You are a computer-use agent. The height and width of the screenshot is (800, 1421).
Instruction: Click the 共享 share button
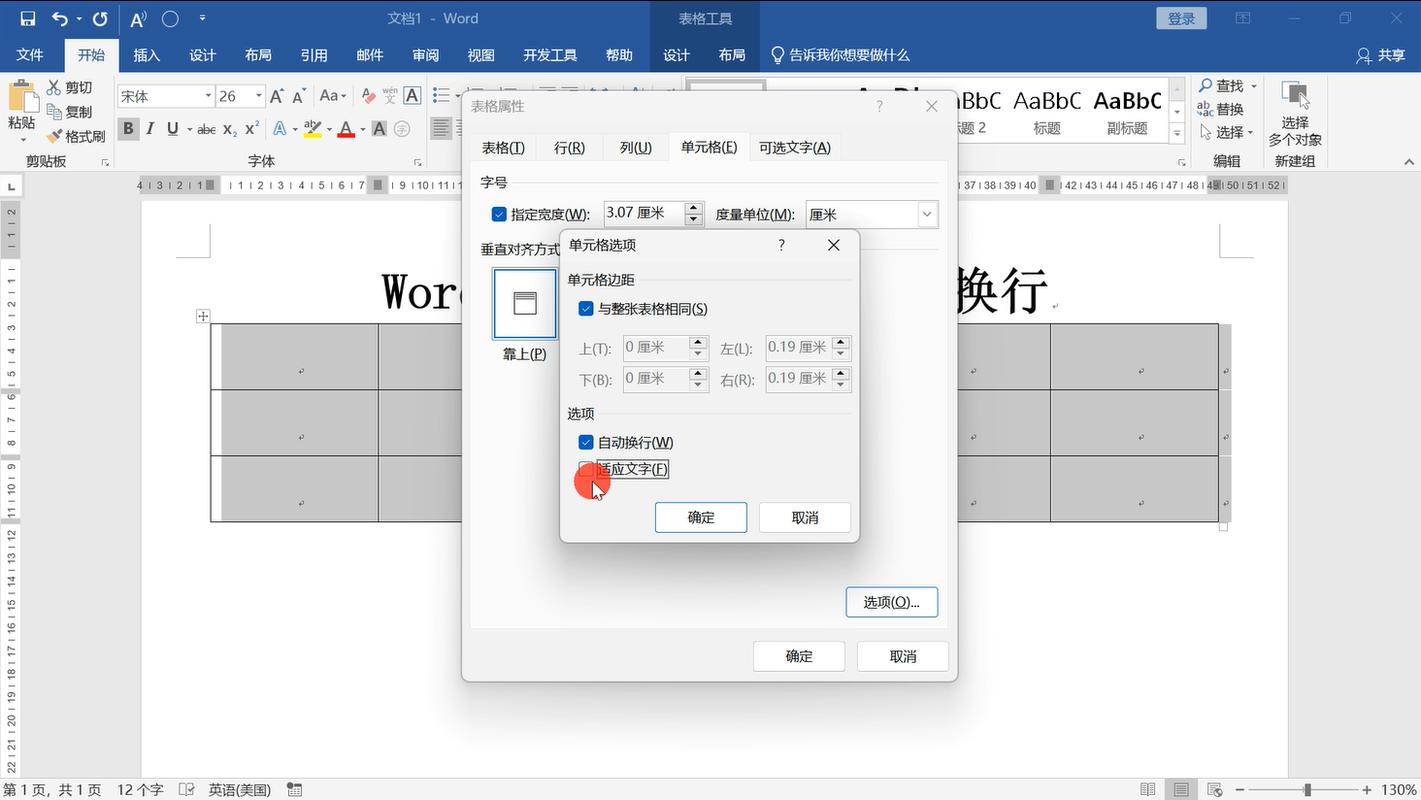coord(1381,55)
